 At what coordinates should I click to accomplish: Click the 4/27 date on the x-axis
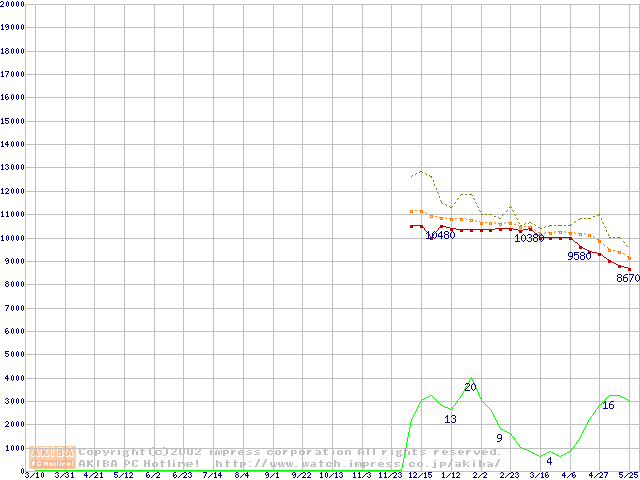pyautogui.click(x=598, y=475)
